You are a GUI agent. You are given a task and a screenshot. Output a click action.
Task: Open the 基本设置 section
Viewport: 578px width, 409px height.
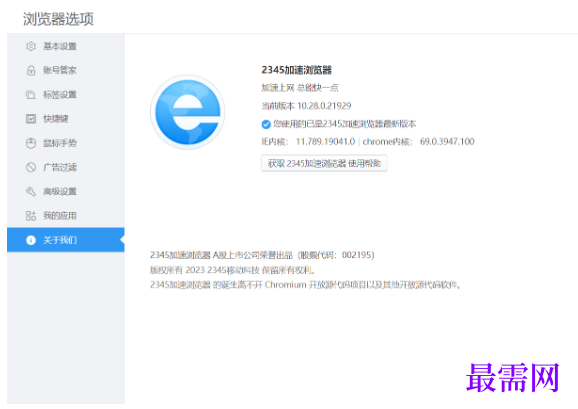click(66, 46)
